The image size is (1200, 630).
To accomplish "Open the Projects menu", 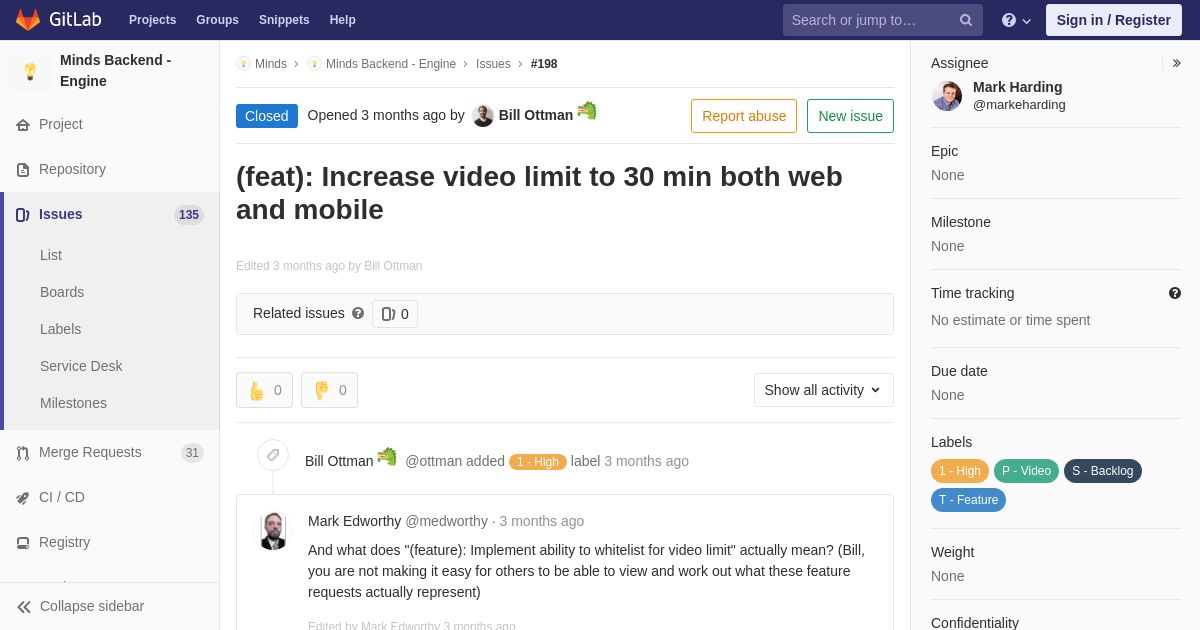I will pos(152,20).
